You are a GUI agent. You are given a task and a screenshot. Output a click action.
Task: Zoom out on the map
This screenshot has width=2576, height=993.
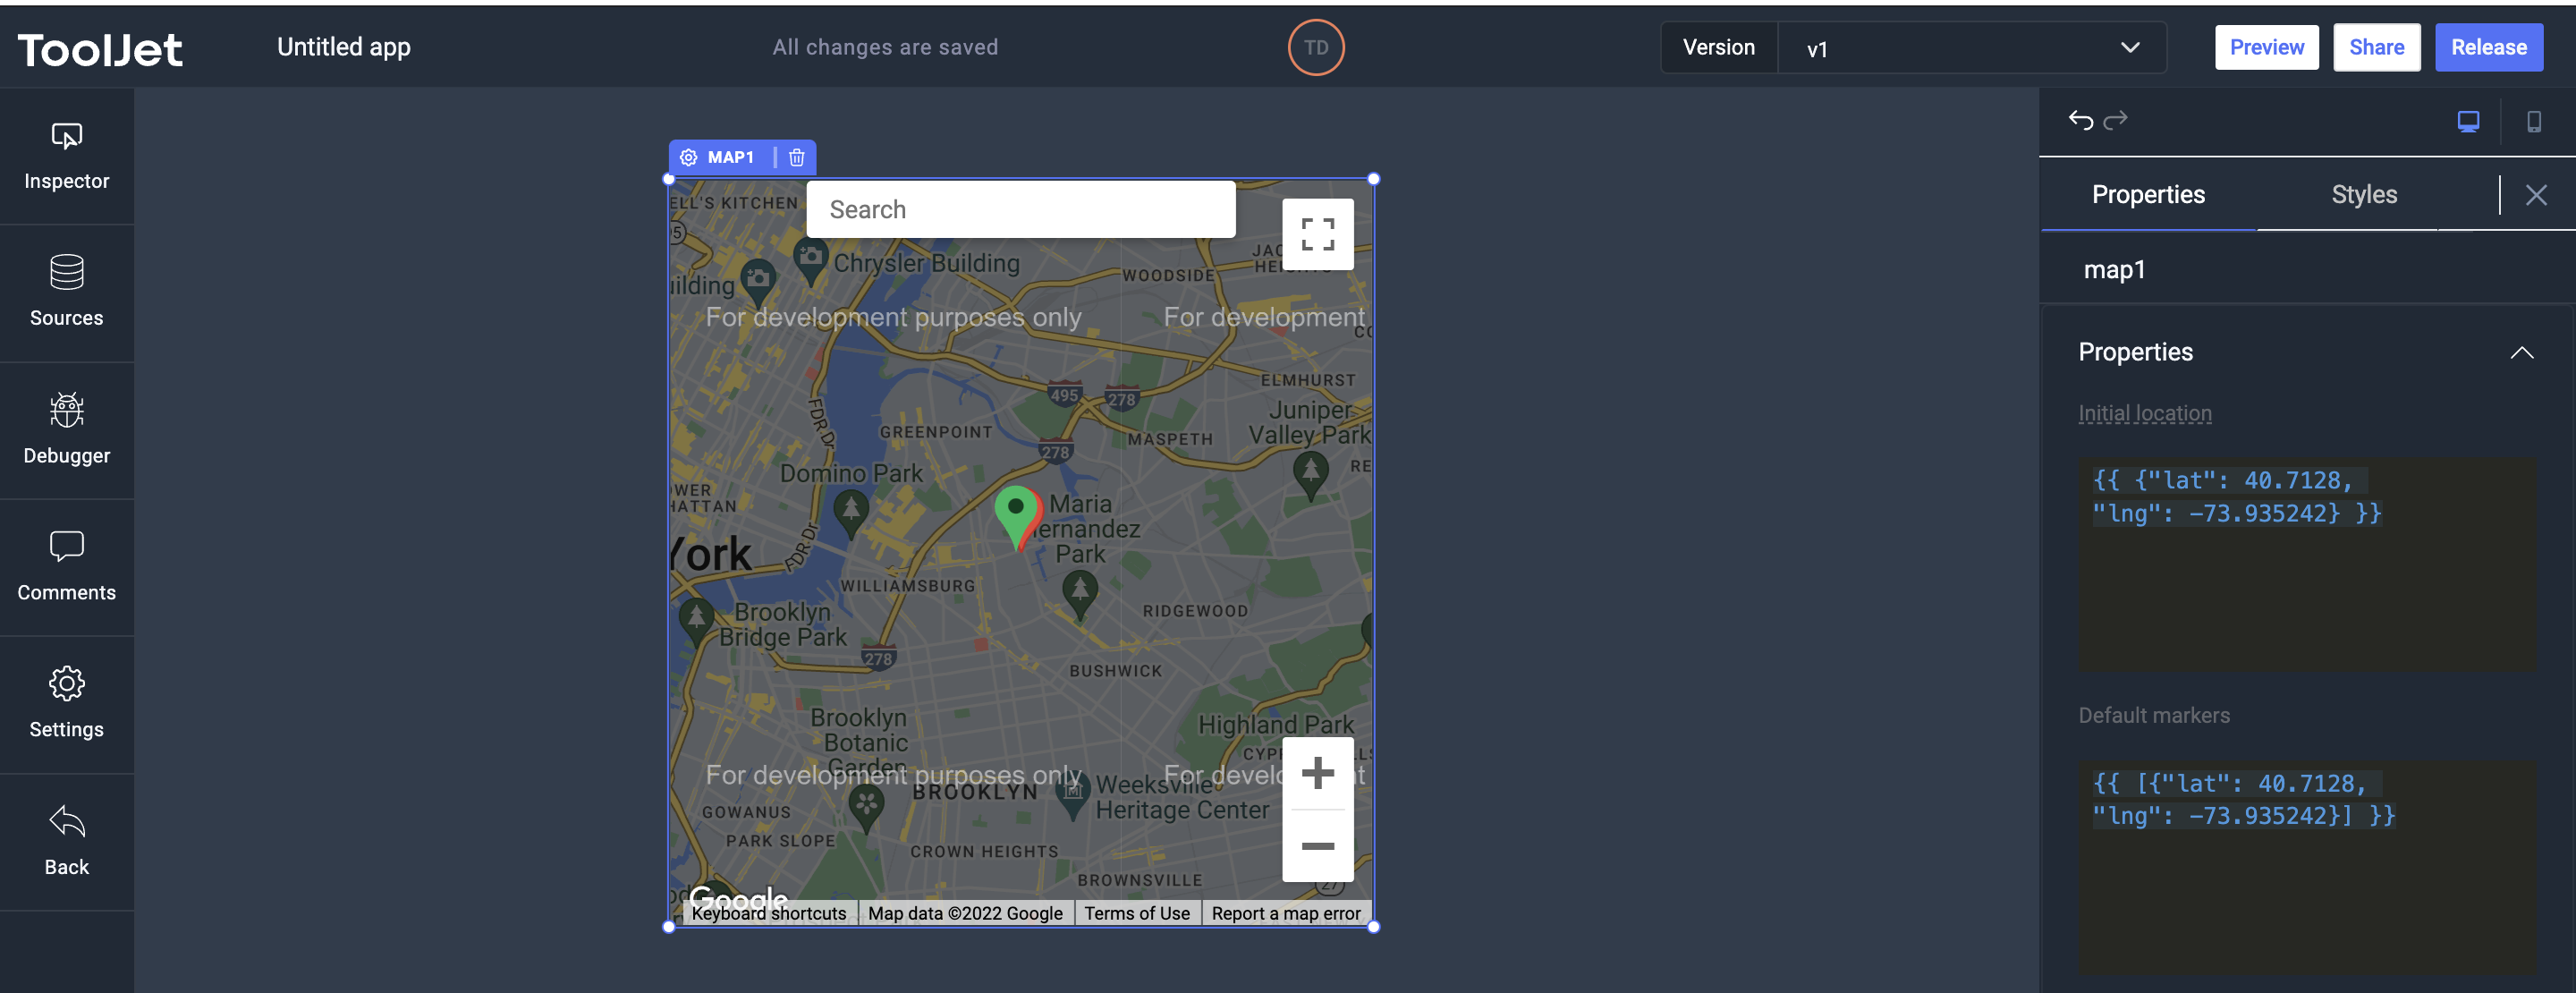click(x=1317, y=846)
